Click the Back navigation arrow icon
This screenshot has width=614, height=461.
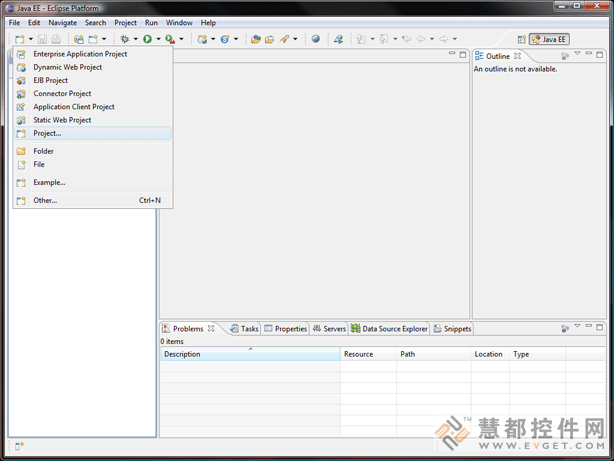tap(421, 39)
